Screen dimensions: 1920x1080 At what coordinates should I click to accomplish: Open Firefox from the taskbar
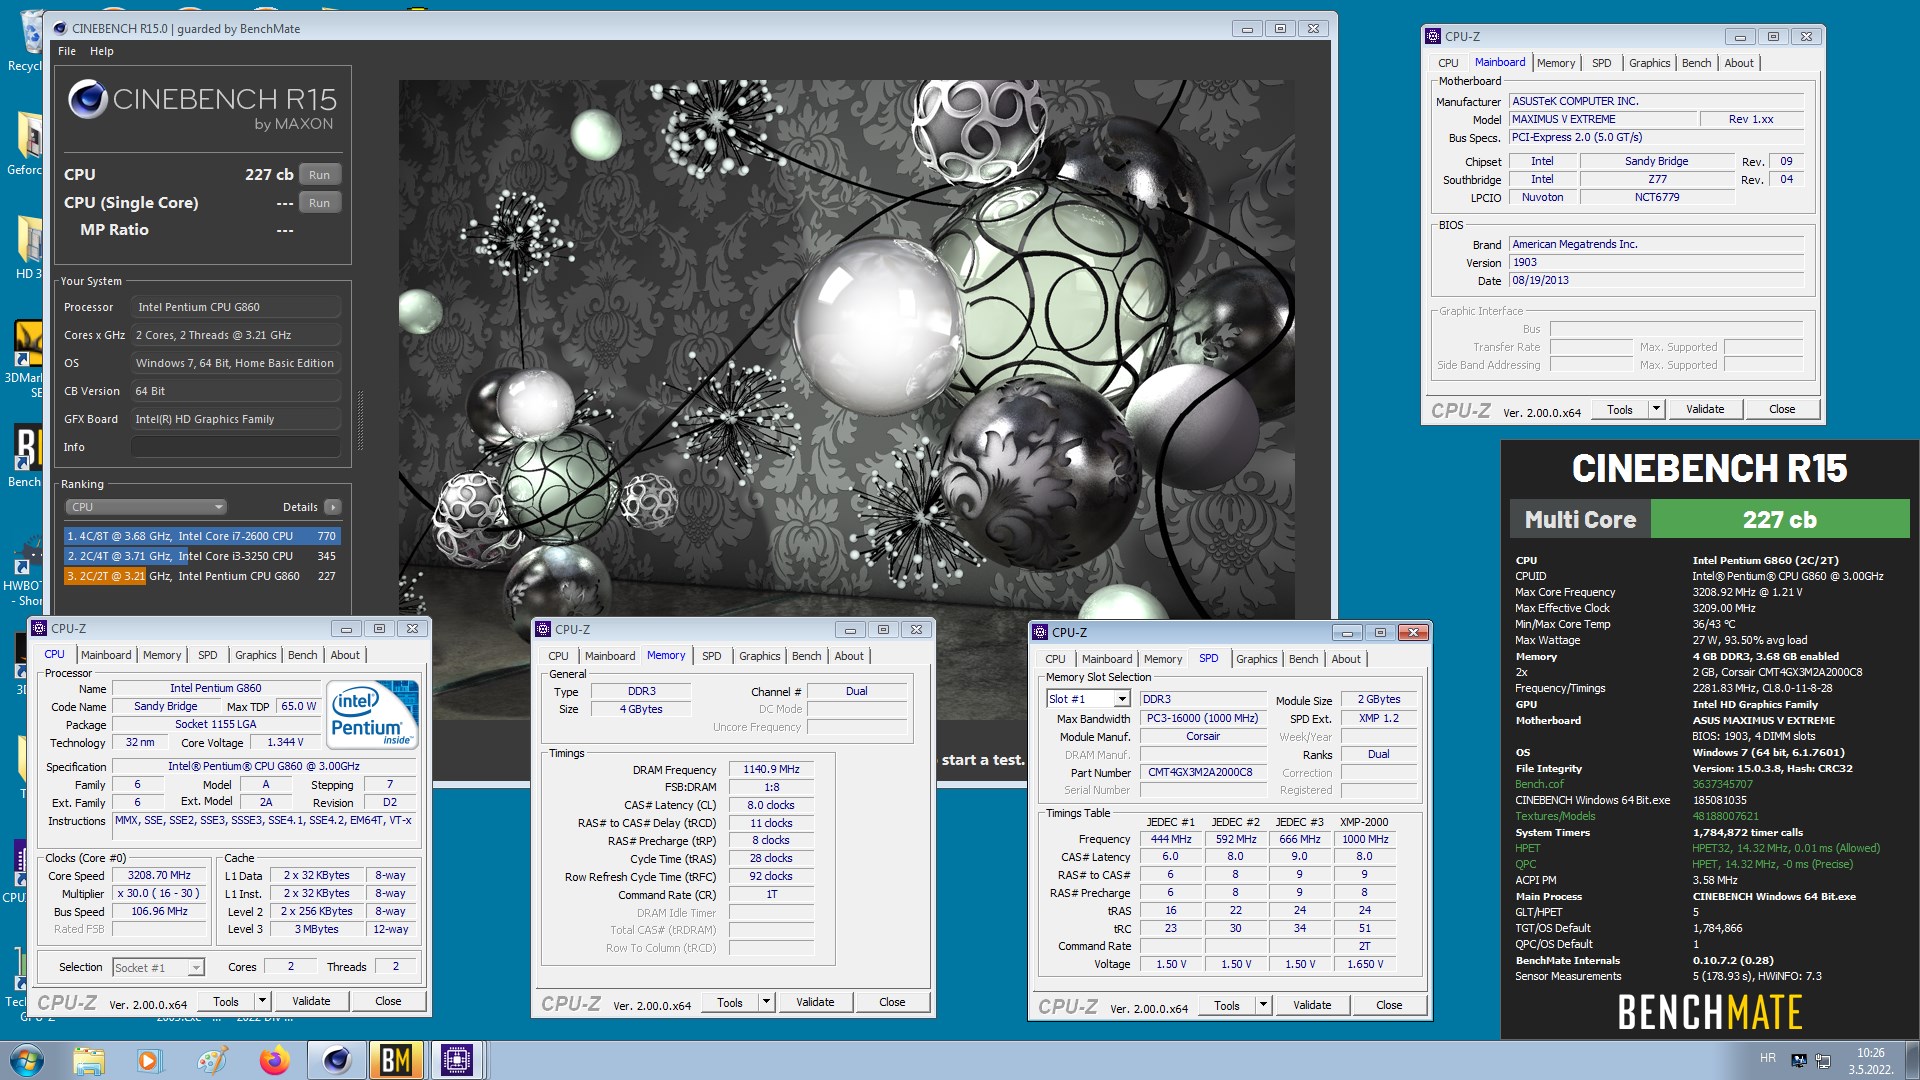point(273,1060)
